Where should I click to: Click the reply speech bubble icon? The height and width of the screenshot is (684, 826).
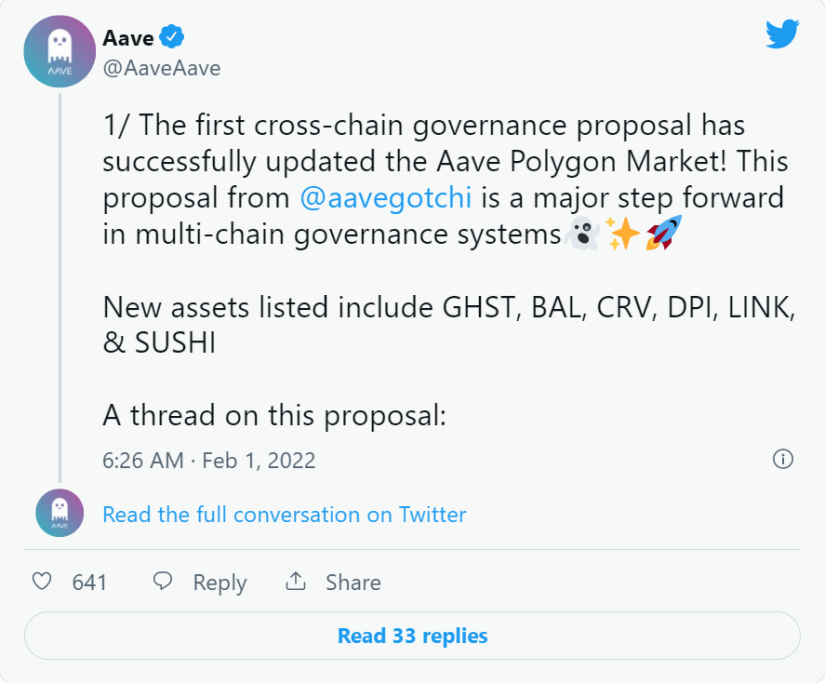[x=162, y=581]
